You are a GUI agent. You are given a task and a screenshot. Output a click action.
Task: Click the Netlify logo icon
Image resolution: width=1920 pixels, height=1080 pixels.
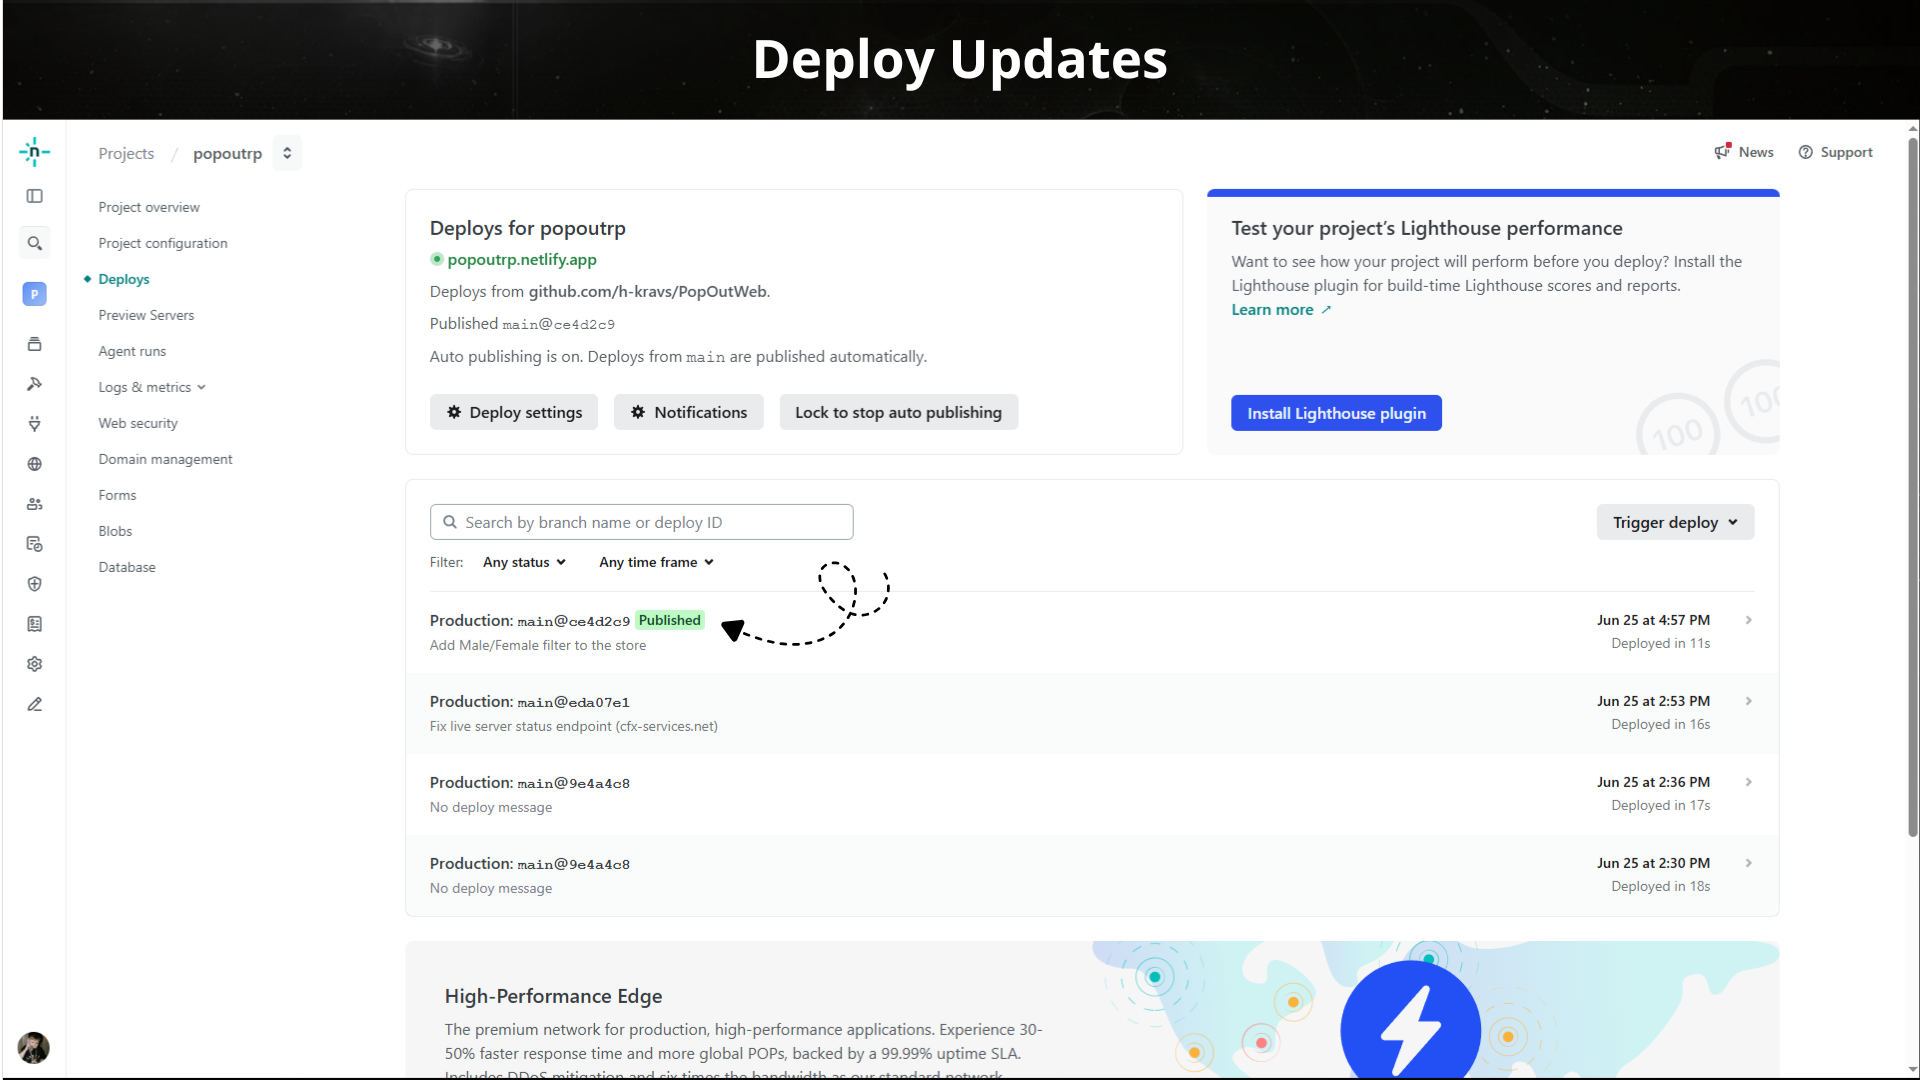tap(34, 152)
